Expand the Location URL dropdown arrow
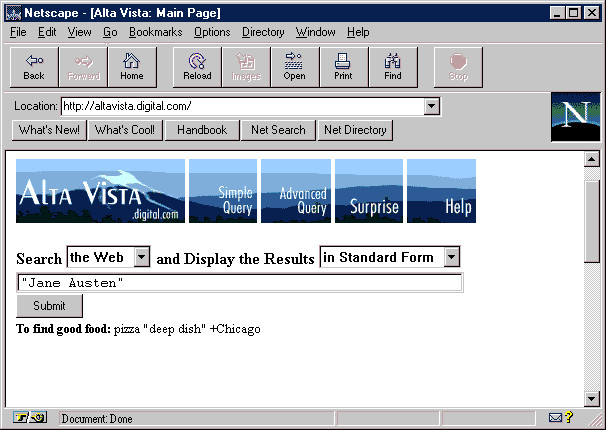This screenshot has width=606, height=430. (432, 106)
